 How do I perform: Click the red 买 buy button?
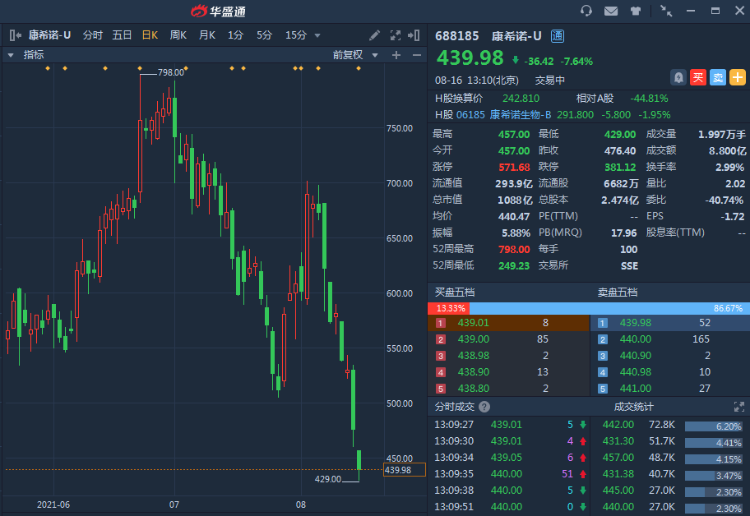(x=698, y=77)
